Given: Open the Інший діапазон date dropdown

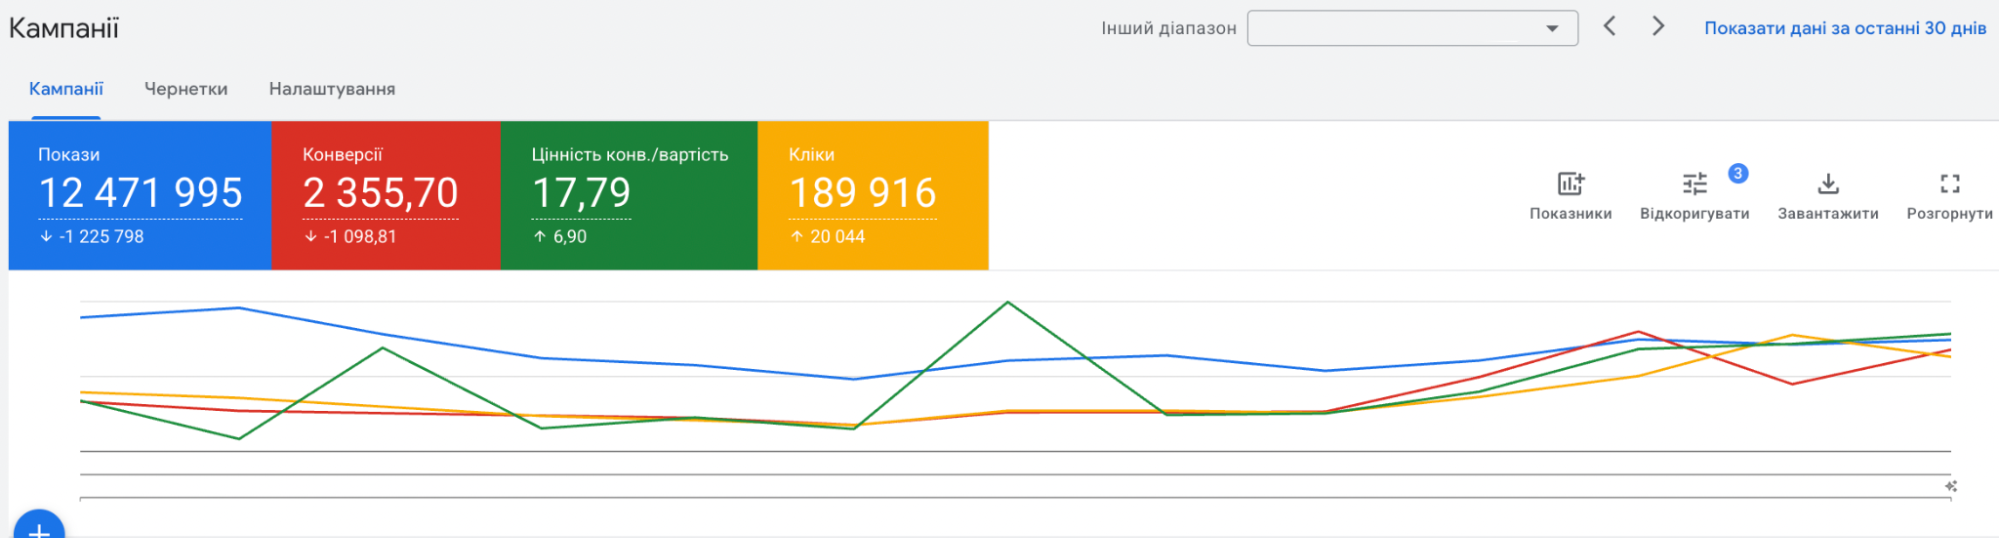Looking at the screenshot, I should coord(1412,28).
